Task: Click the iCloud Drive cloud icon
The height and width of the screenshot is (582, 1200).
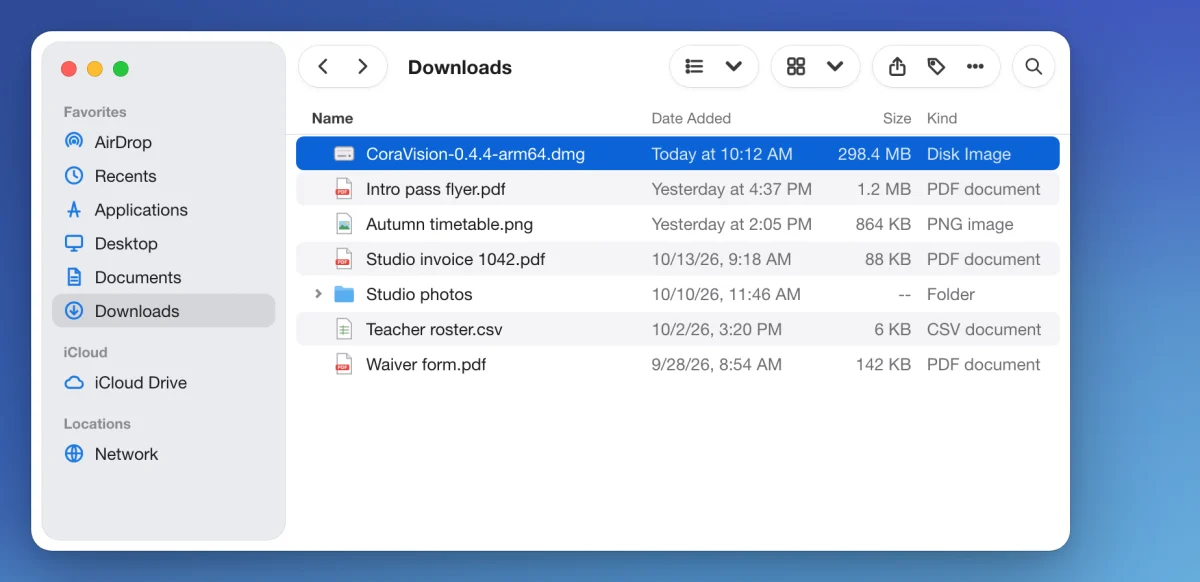Action: [74, 383]
